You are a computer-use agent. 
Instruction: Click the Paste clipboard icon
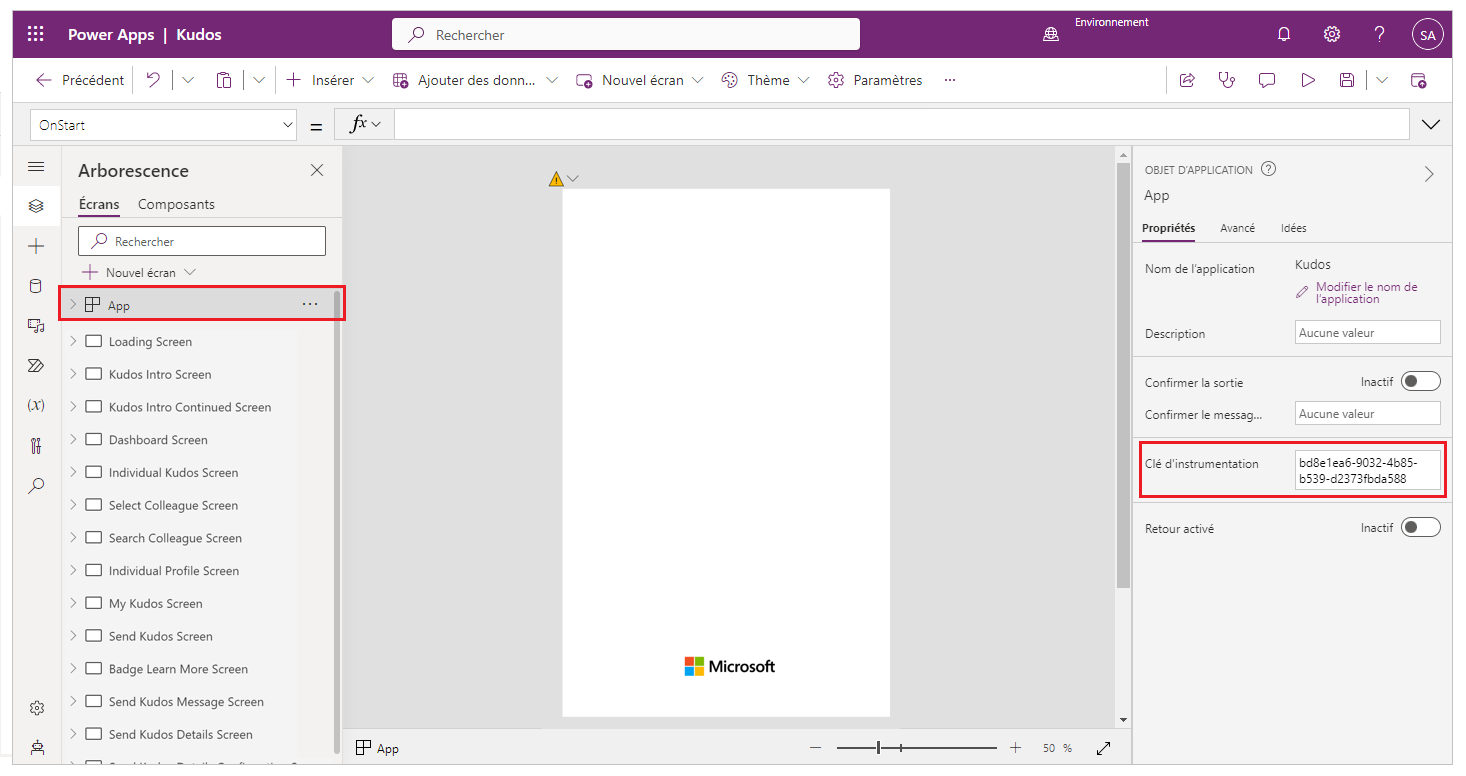coord(224,80)
